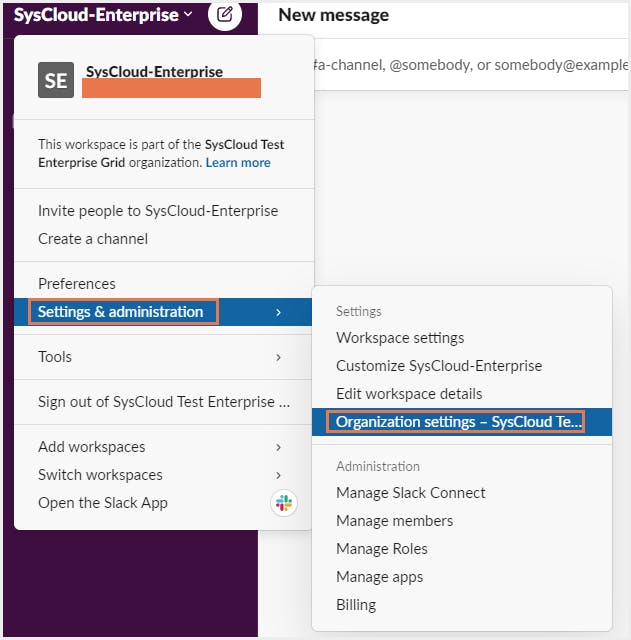Select Open the Slack App

(x=103, y=503)
